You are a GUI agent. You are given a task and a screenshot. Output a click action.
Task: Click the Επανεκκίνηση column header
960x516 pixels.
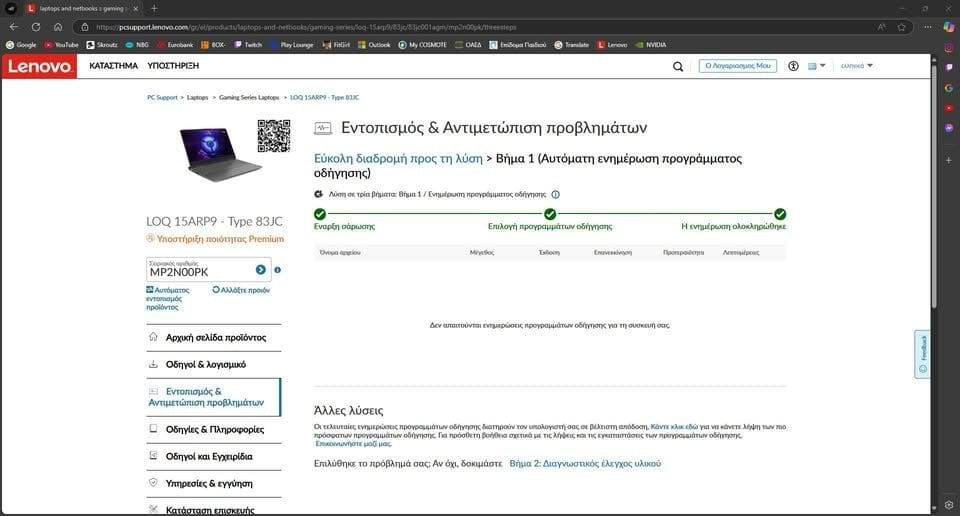point(613,252)
